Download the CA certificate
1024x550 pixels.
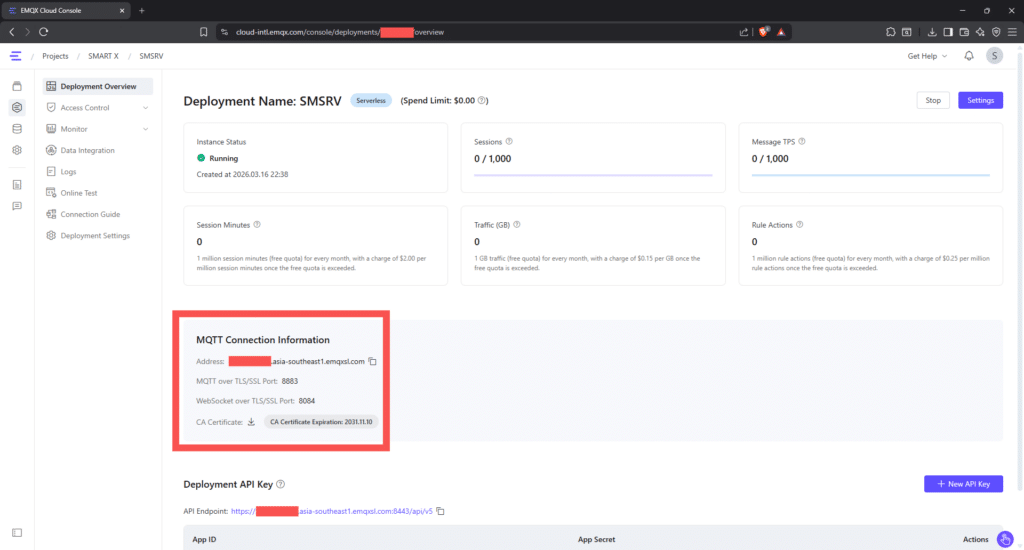[251, 422]
